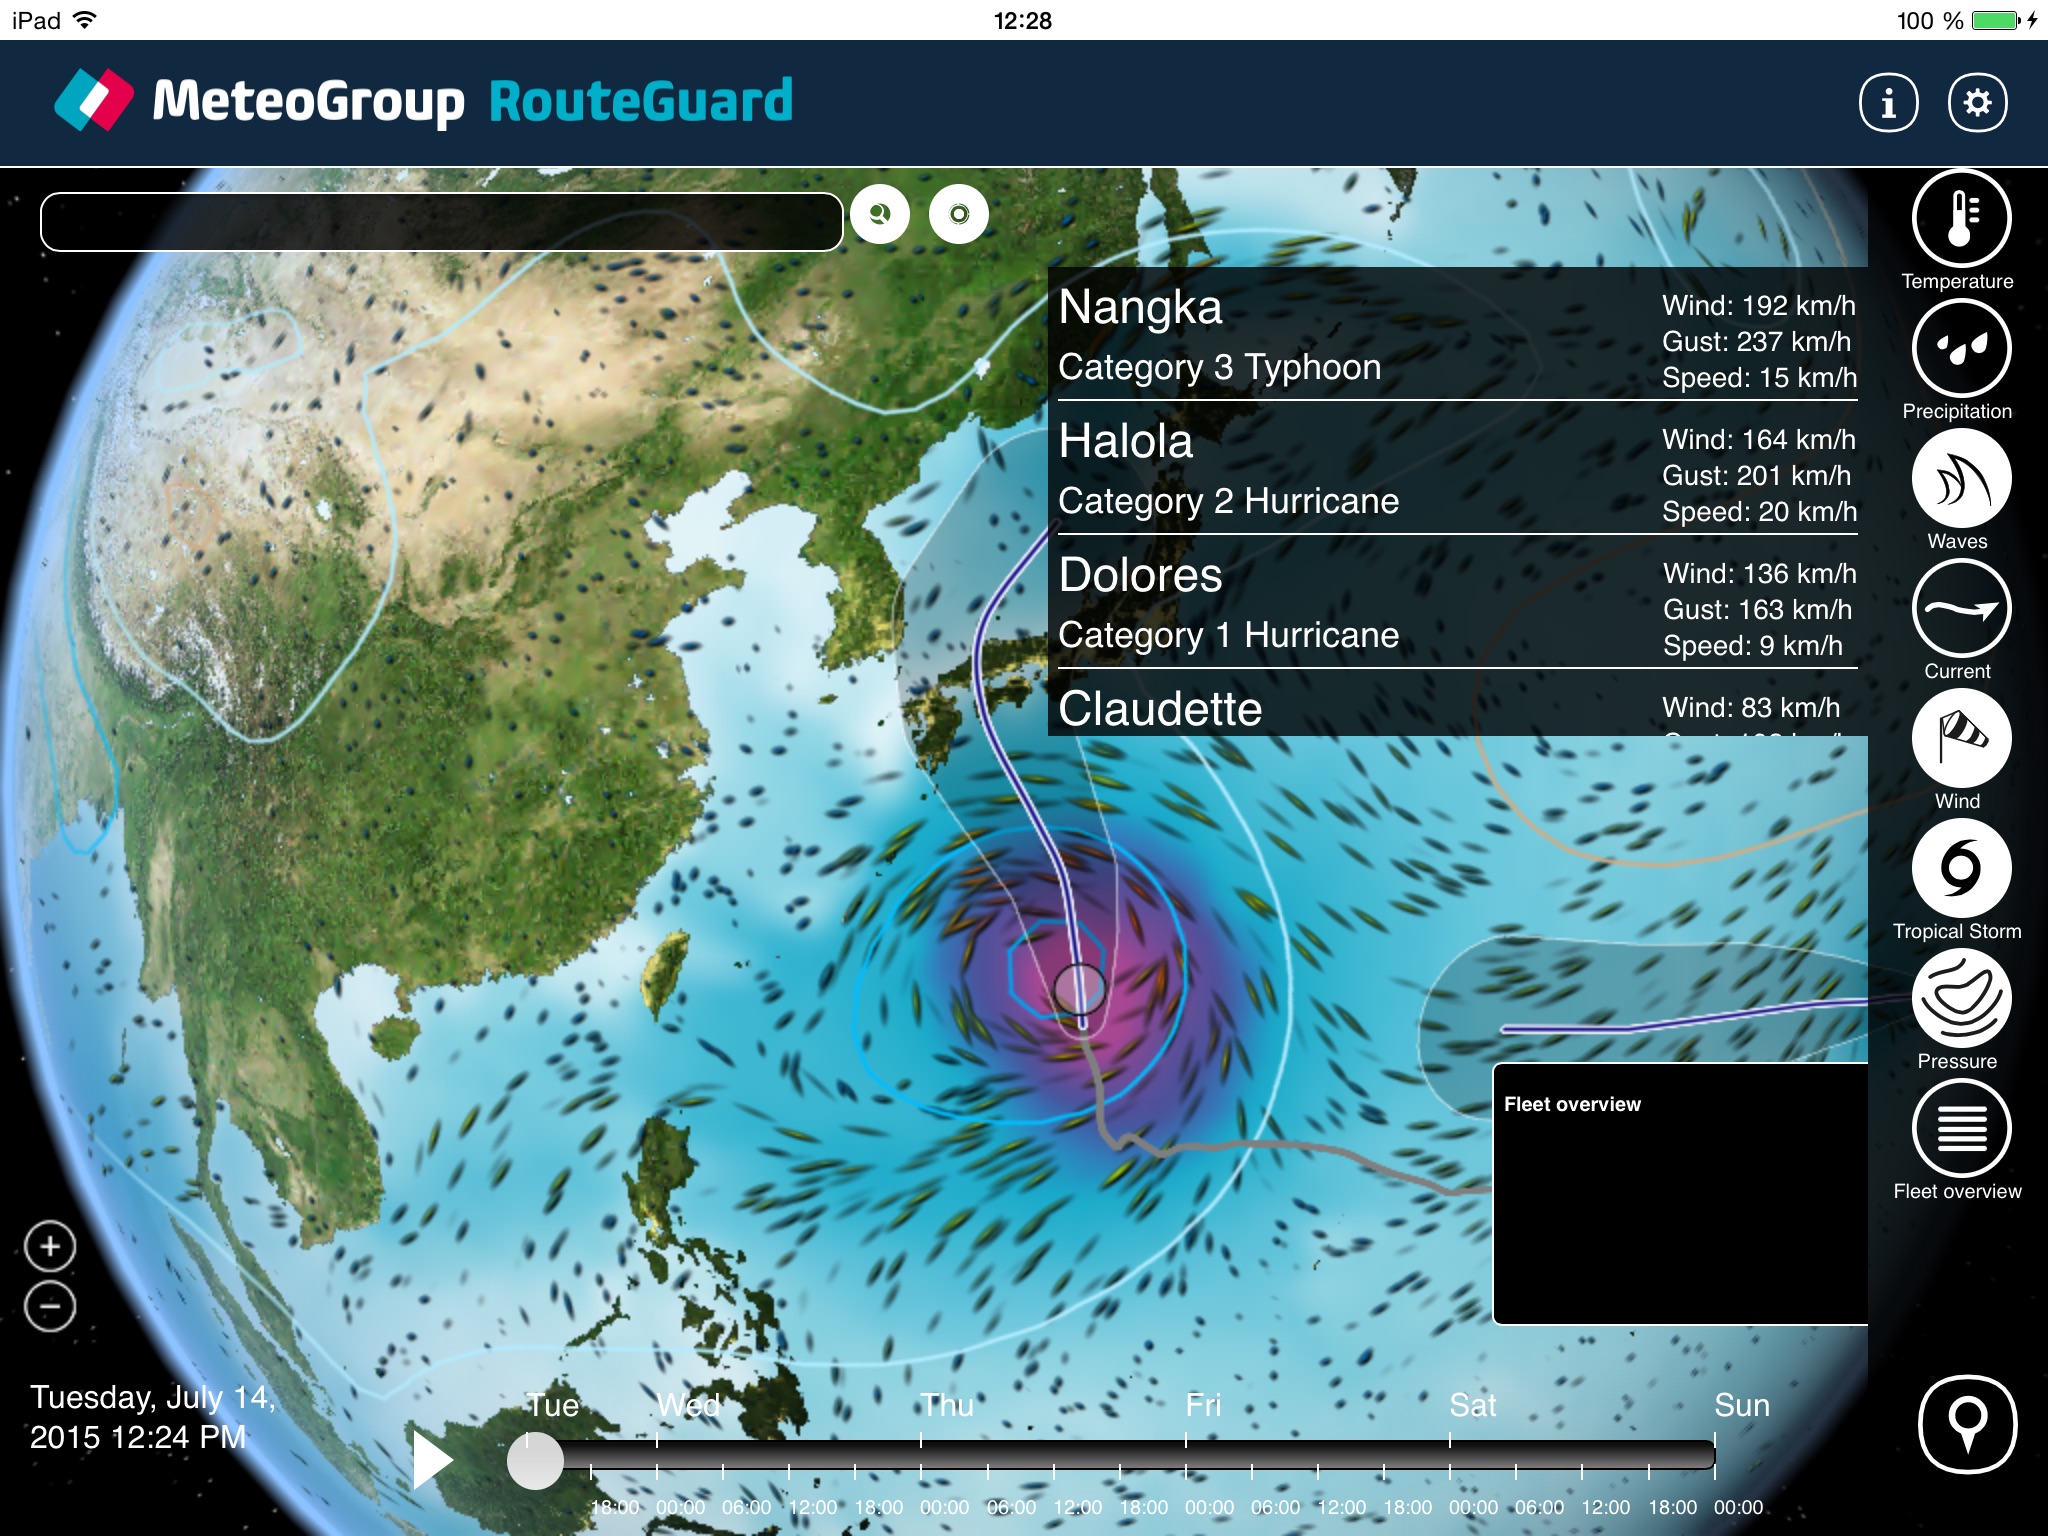Screen dimensions: 2048x1536
Task: Click the Fleet overview panel title
Action: click(x=1572, y=1104)
